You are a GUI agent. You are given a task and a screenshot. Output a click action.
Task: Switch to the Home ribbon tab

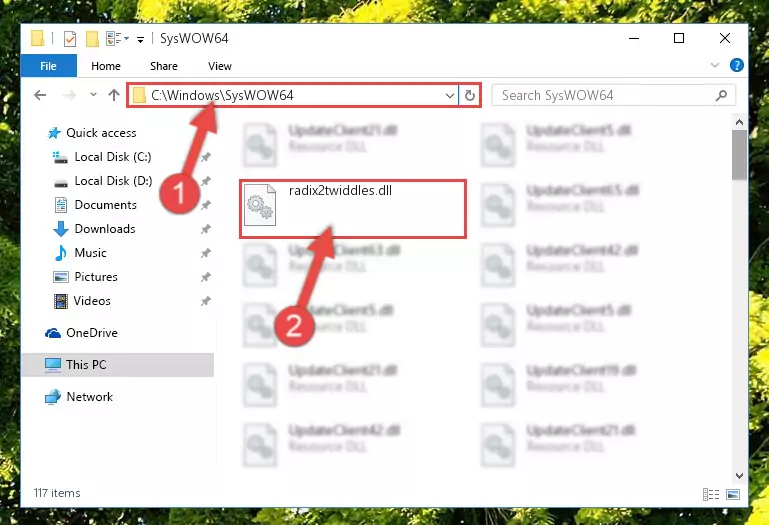coord(105,66)
